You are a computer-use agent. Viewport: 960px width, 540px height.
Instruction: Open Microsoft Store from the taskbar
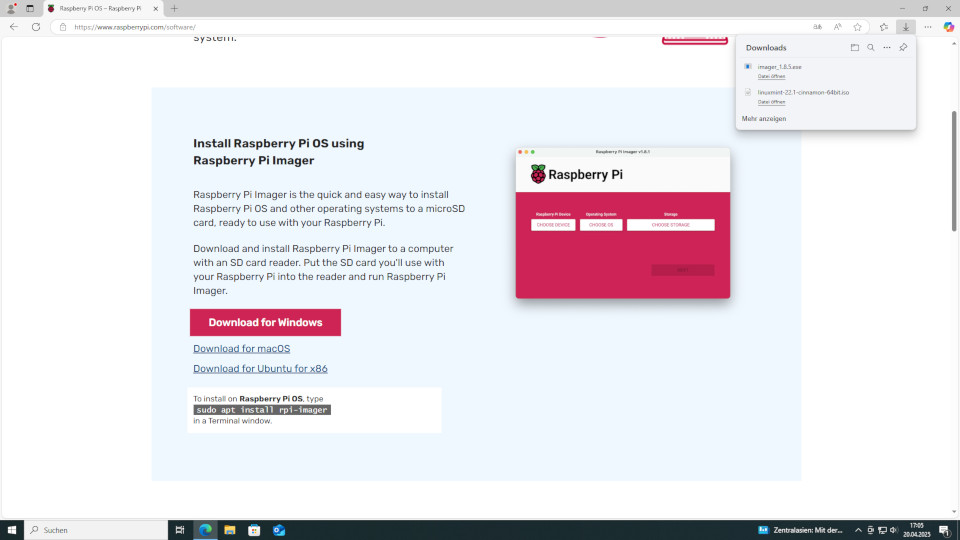pyautogui.click(x=254, y=530)
